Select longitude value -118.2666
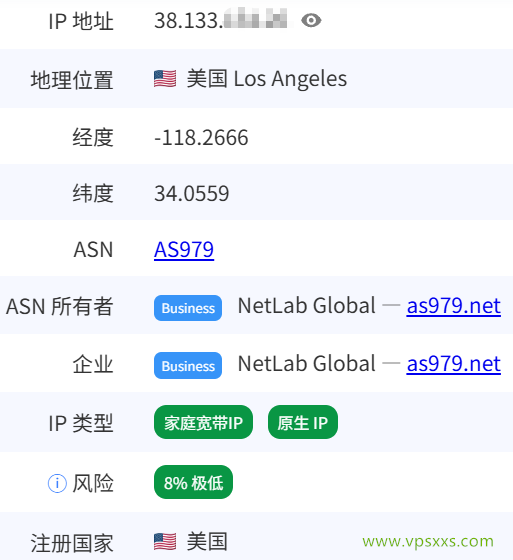Screen dimensions: 513x560 (201, 138)
